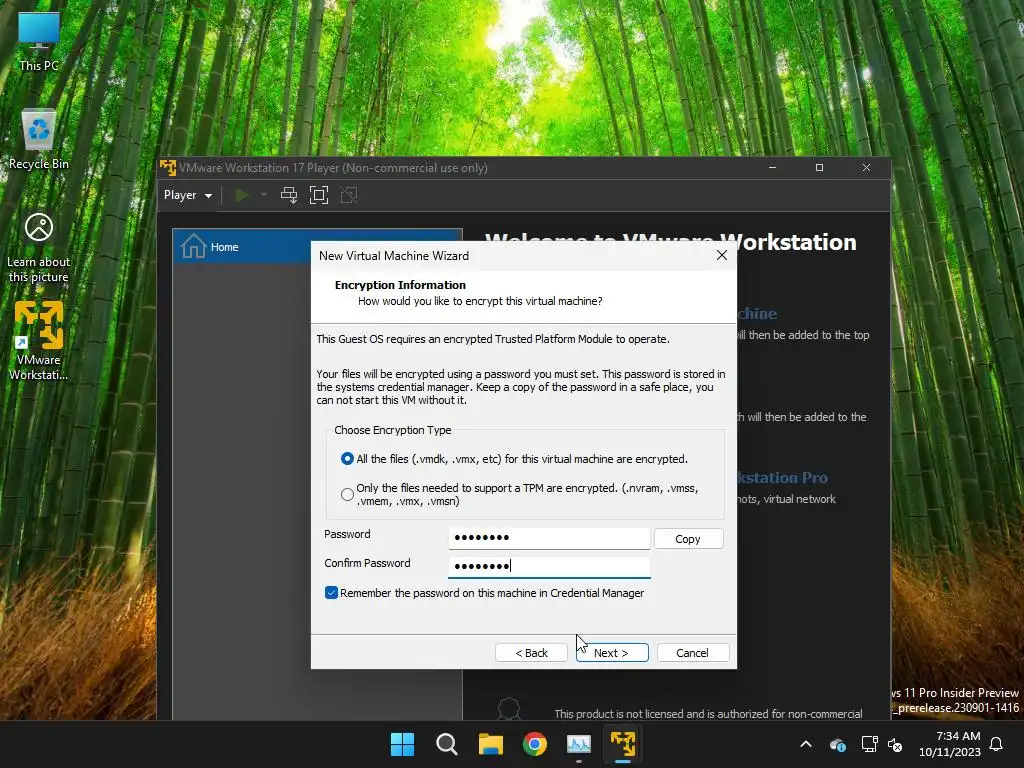
Task: Click the 'Encryption Information' heading
Action: tap(400, 285)
